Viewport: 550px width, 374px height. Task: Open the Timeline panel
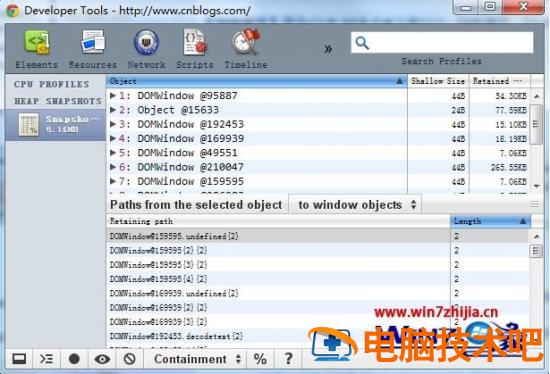(246, 49)
